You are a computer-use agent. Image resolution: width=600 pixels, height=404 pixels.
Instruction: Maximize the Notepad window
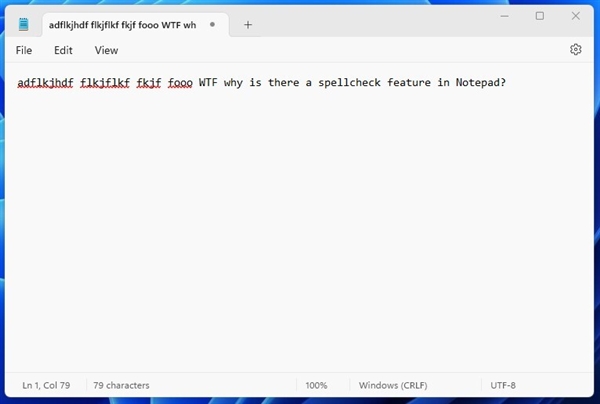539,16
